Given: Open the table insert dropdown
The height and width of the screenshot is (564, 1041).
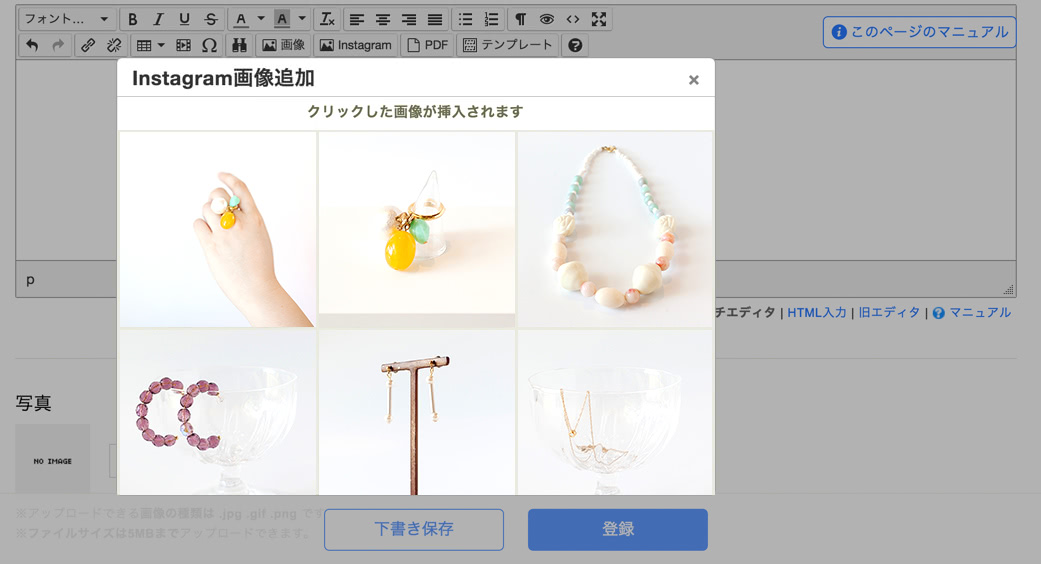Looking at the screenshot, I should pos(150,45).
